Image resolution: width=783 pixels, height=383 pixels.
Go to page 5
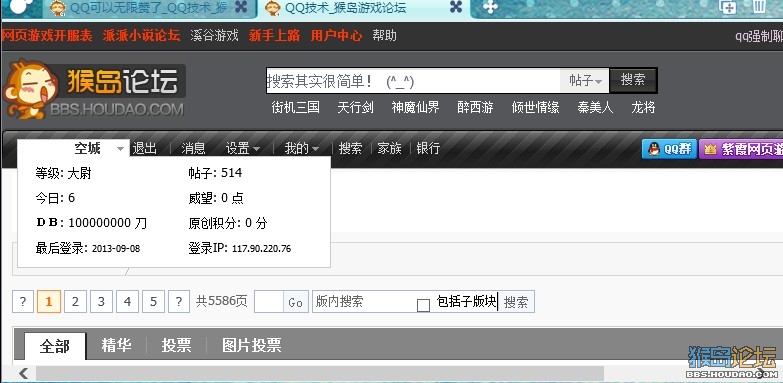point(153,302)
